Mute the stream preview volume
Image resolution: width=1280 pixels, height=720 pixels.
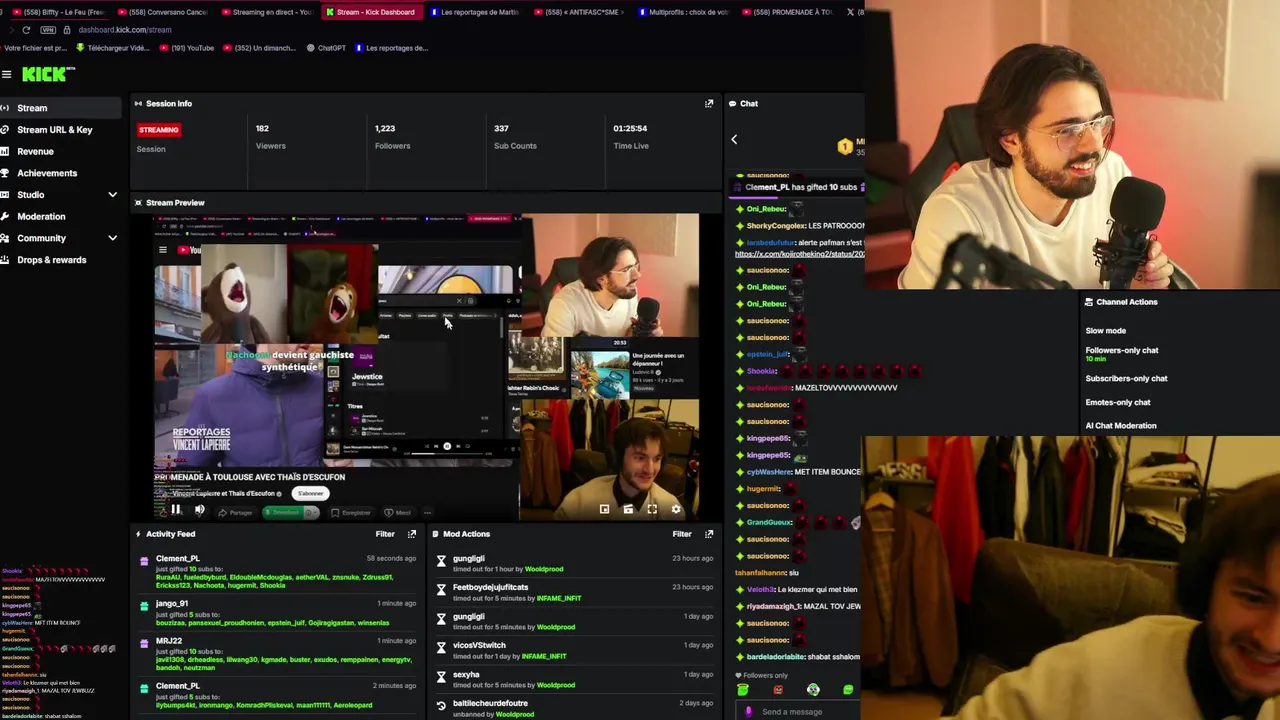point(199,510)
